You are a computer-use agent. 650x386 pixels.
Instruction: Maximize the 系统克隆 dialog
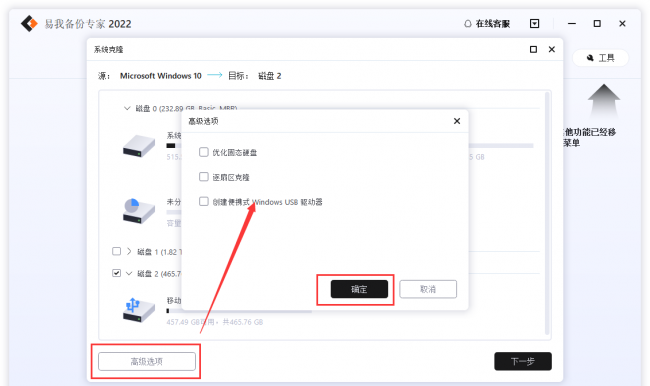[x=534, y=49]
